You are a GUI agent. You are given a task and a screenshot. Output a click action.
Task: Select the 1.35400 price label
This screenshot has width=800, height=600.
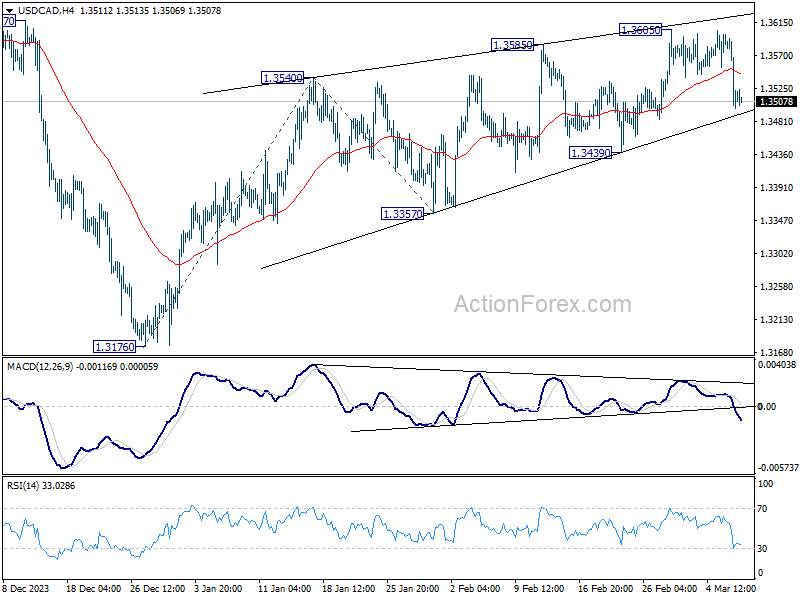click(x=282, y=78)
